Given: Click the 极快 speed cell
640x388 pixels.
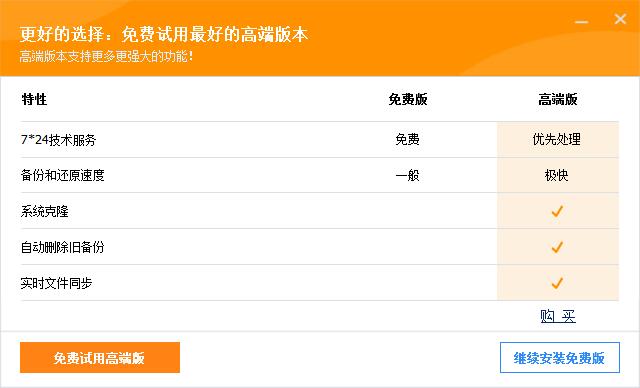Looking at the screenshot, I should pos(556,175).
